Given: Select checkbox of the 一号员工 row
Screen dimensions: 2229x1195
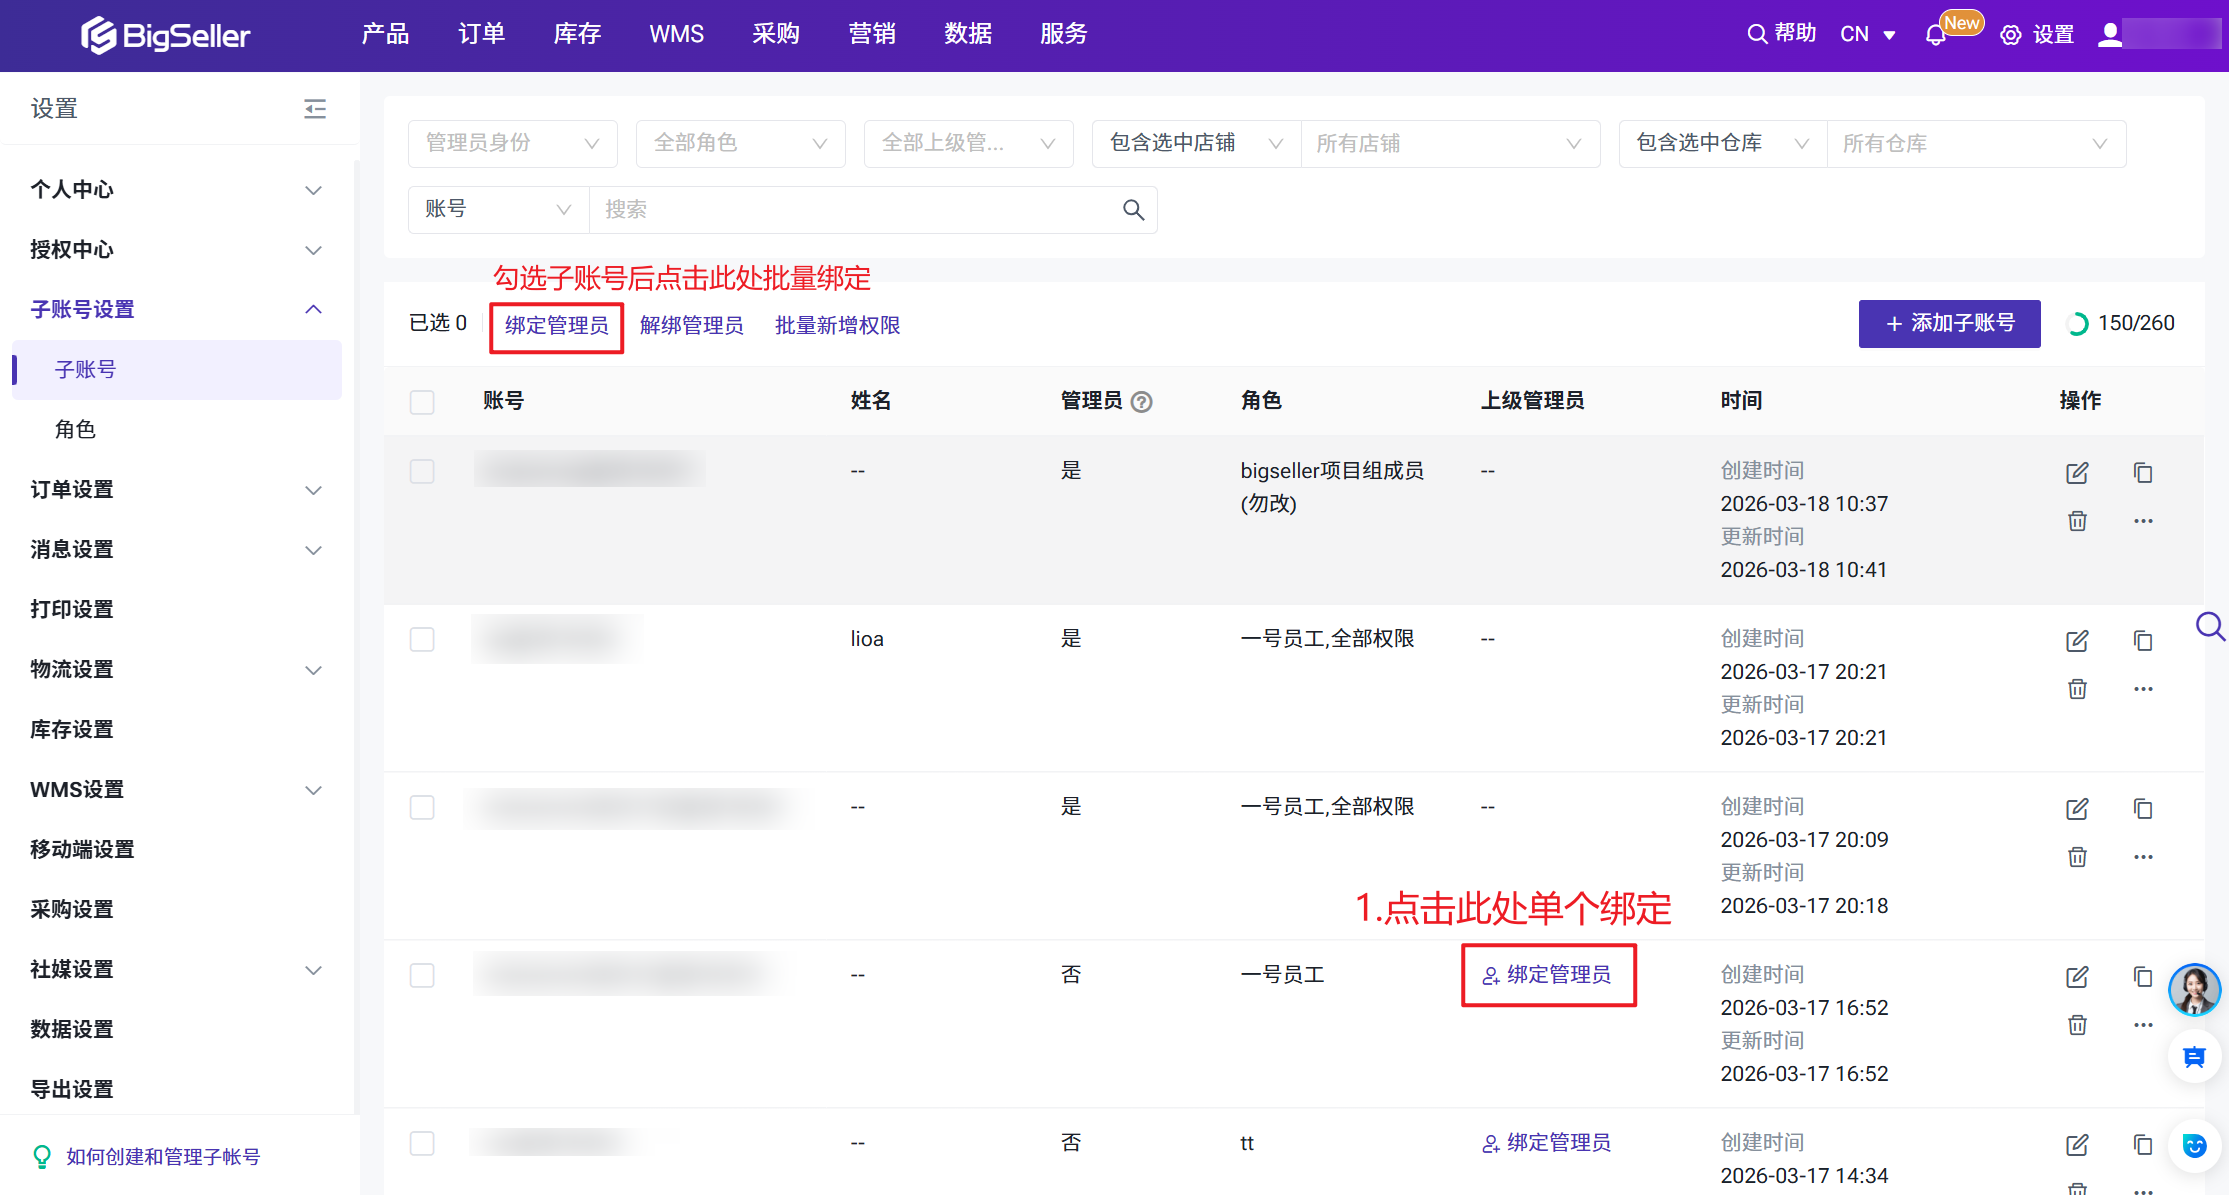Looking at the screenshot, I should click(422, 975).
